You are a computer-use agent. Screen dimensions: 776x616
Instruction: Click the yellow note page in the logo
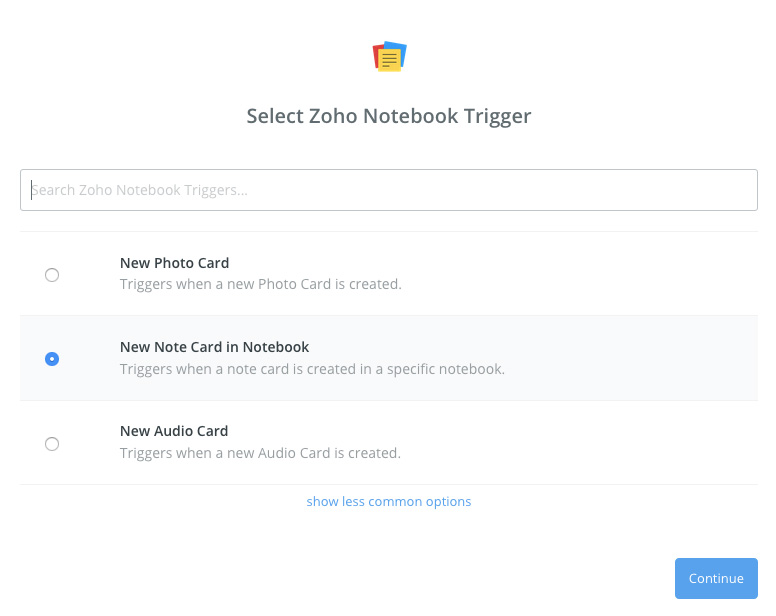coord(389,60)
